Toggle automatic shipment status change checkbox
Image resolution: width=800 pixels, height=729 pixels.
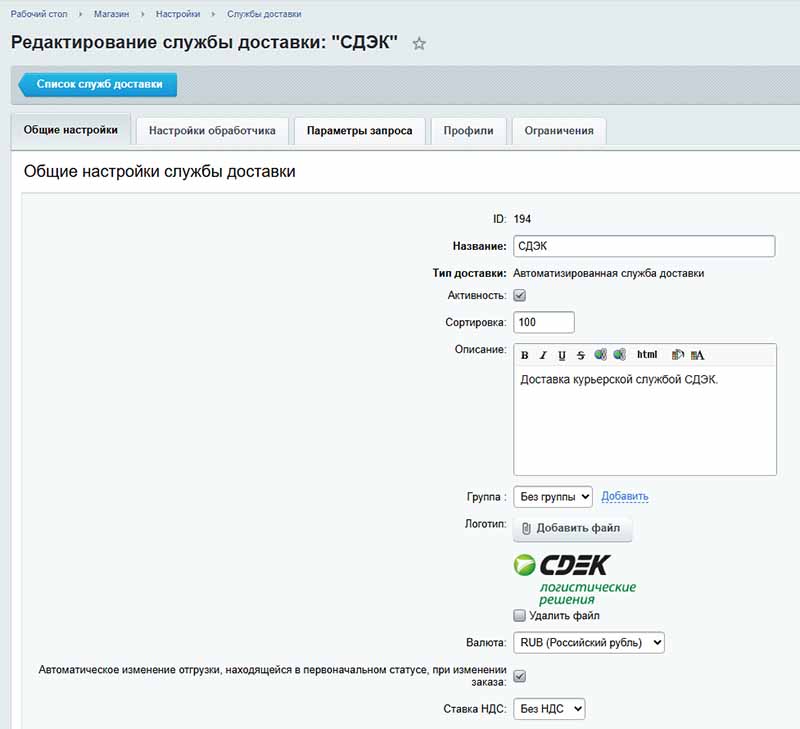519,676
